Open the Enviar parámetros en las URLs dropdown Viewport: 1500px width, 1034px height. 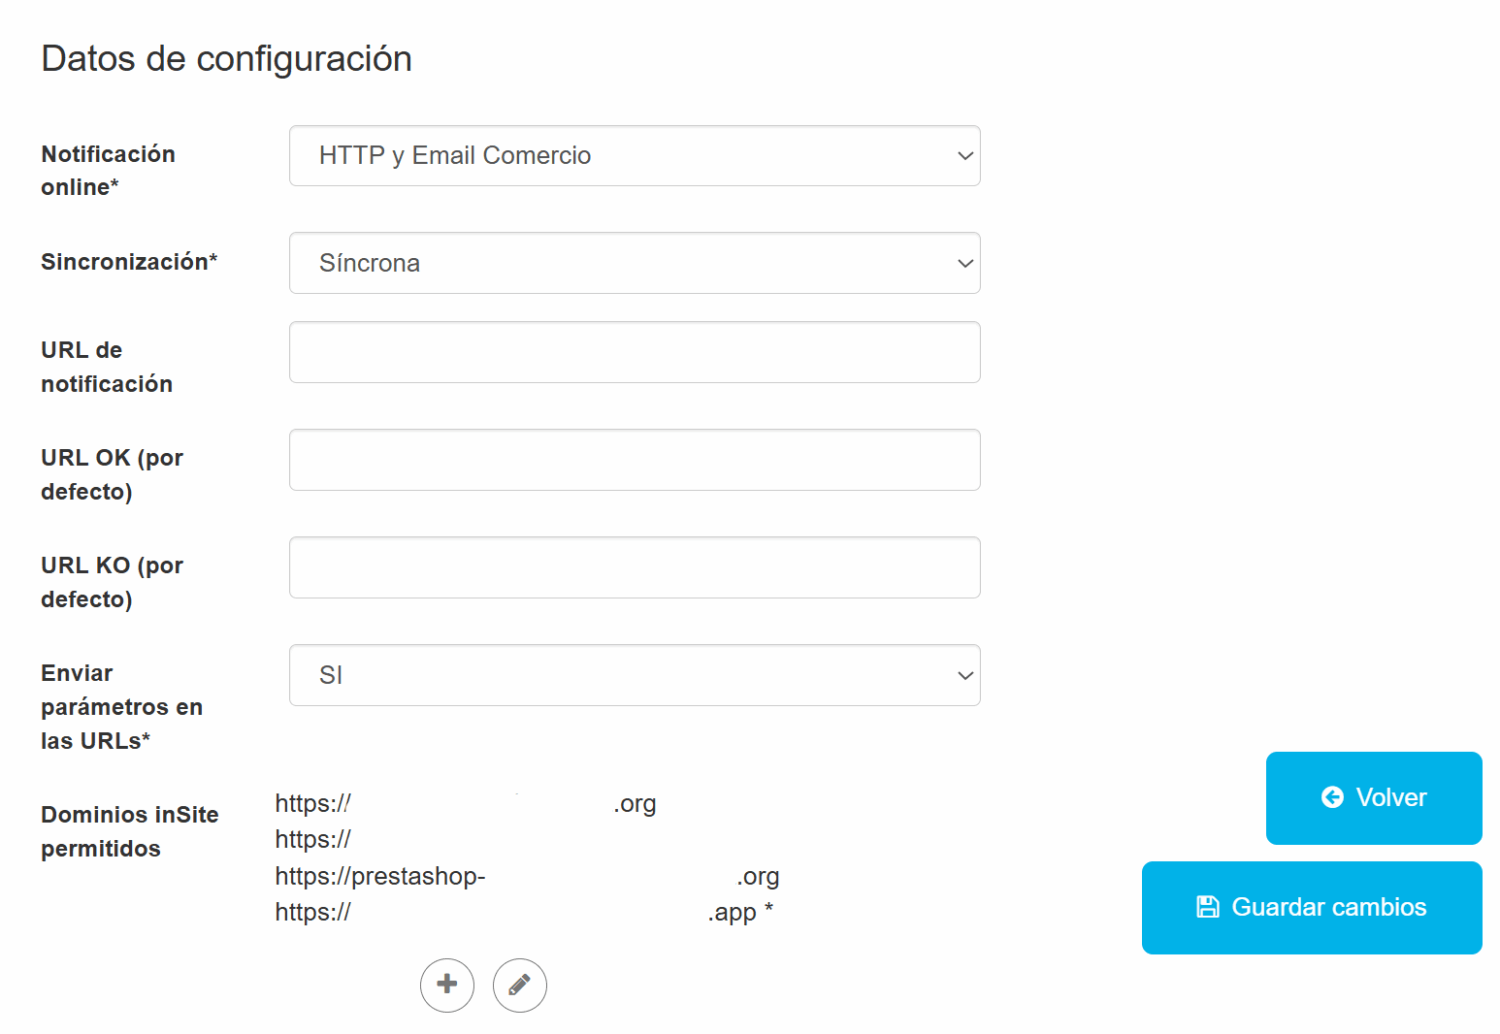634,675
